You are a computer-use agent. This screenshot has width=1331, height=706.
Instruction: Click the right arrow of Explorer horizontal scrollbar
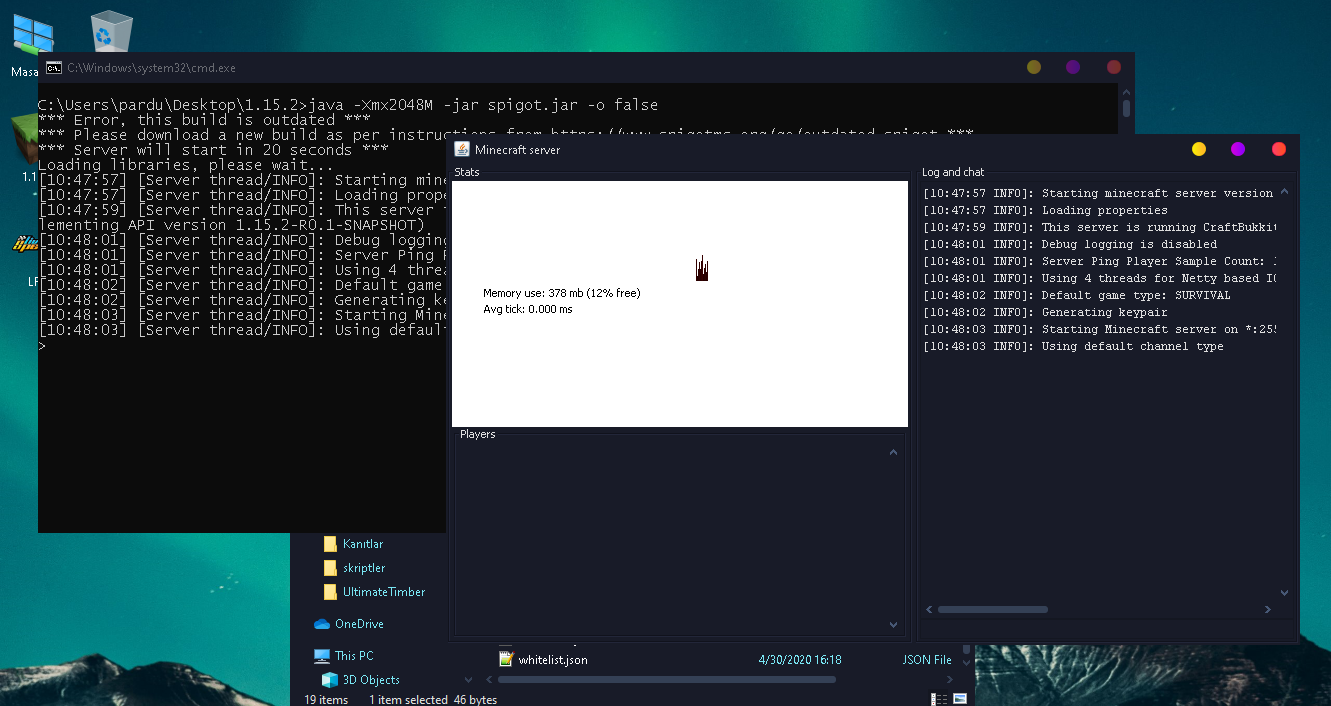tap(951, 680)
